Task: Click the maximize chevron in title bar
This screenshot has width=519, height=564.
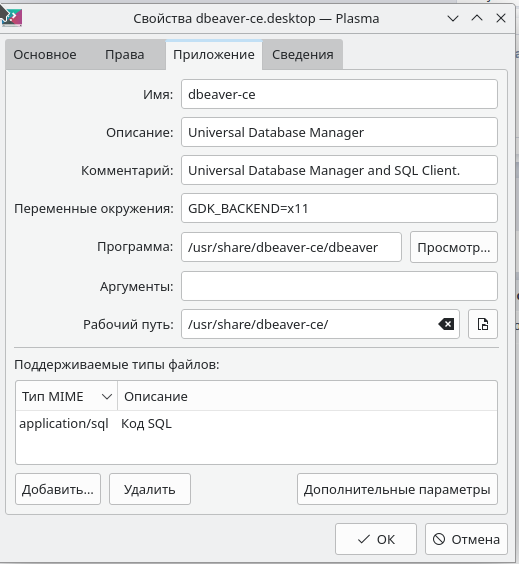Action: 477,18
